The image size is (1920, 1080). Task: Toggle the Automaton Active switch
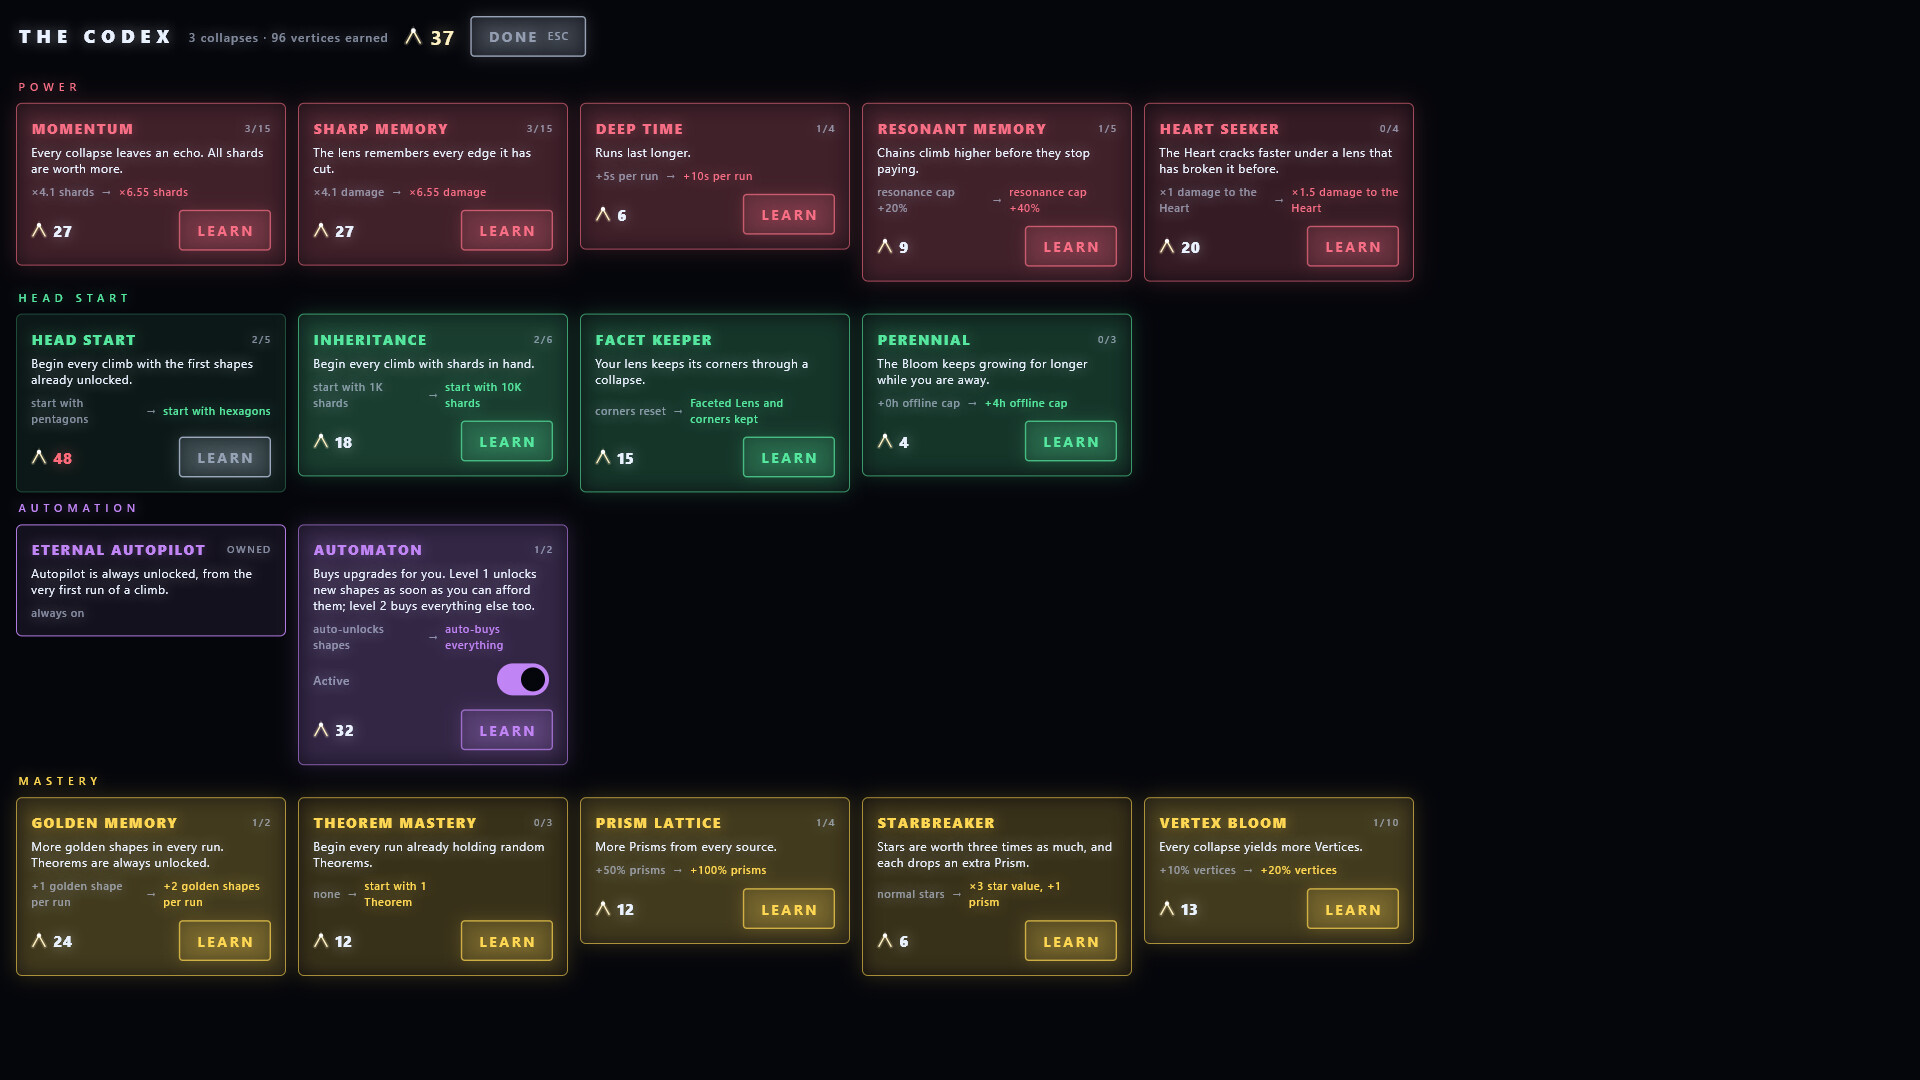(x=523, y=680)
